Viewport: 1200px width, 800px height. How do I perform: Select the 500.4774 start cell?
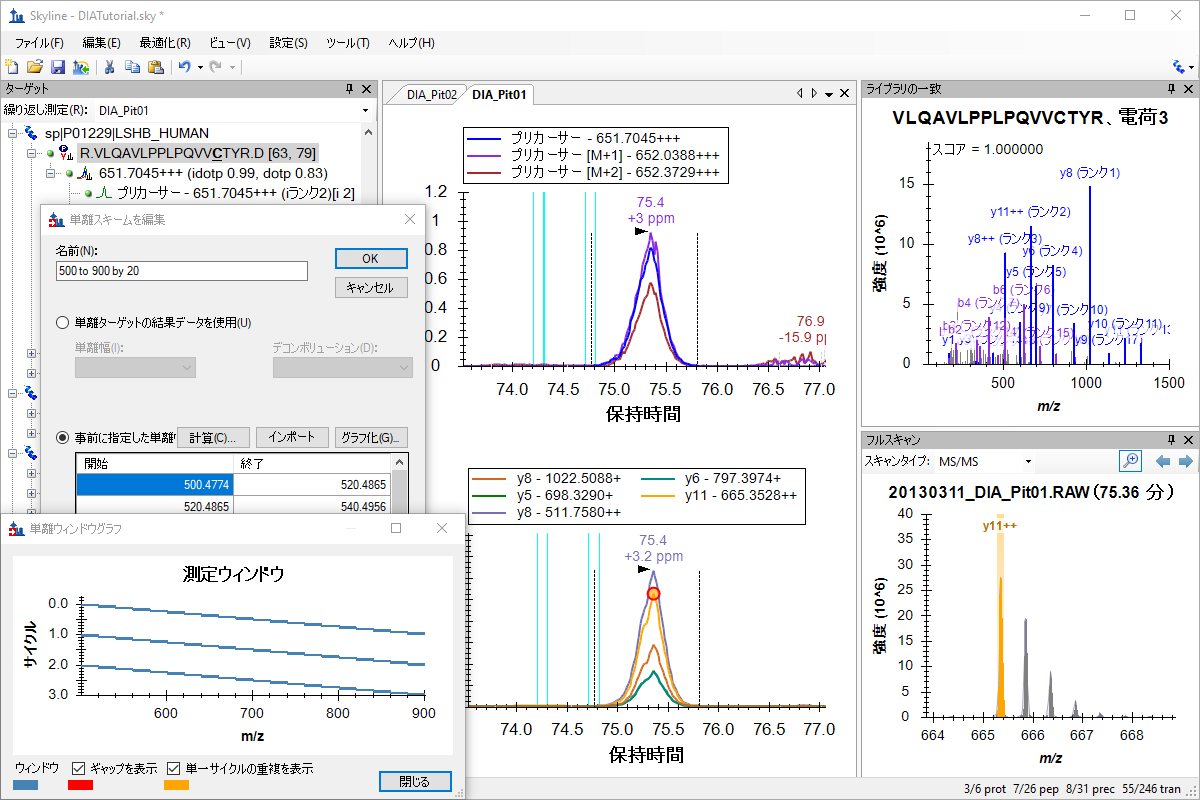(x=155, y=485)
